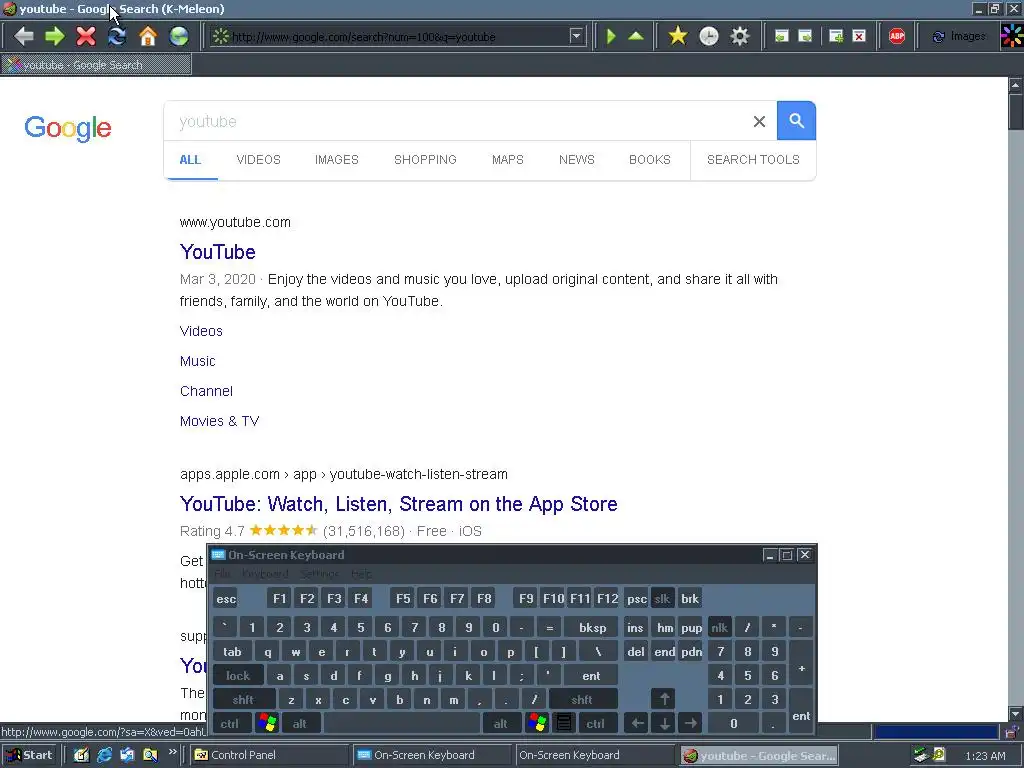Click the youtube search input box
Image resolution: width=1024 pixels, height=768 pixels.
(x=457, y=121)
